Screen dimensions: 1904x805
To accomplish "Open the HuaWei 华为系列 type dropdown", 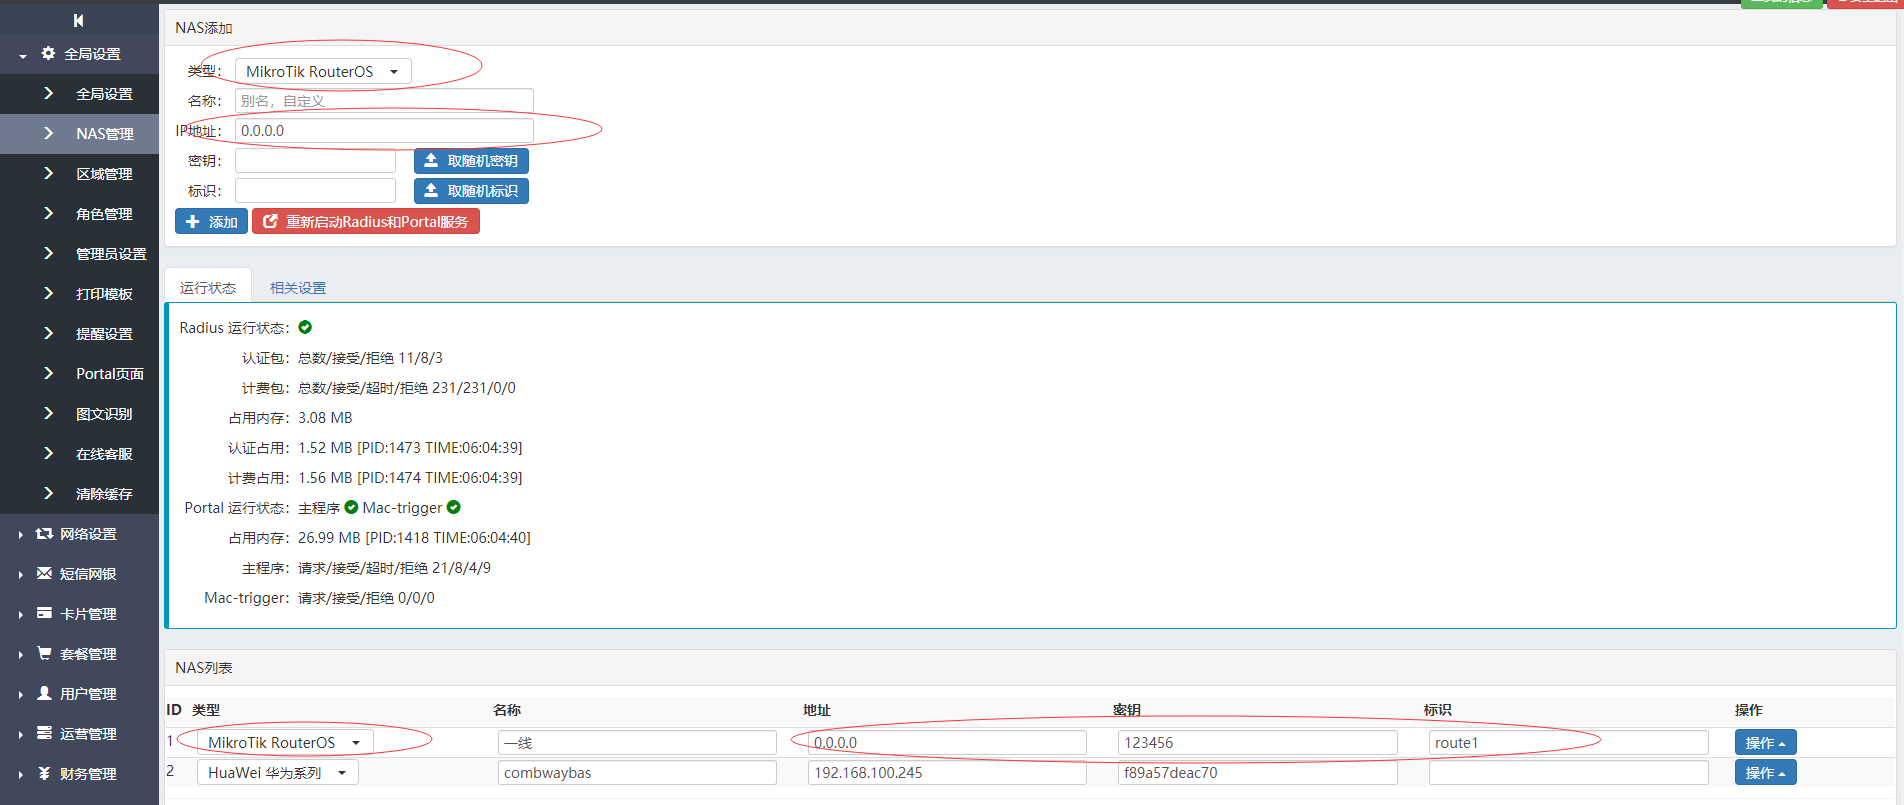I will pos(277,773).
